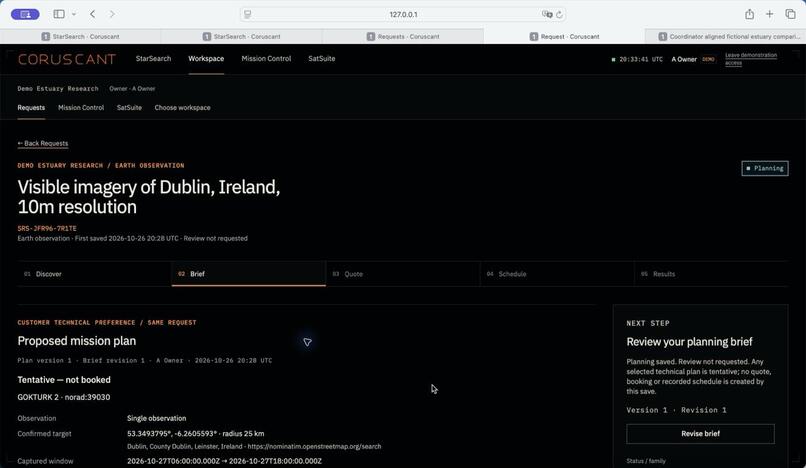Click the 127.0.0.1 address field
The height and width of the screenshot is (468, 806).
coord(403,14)
